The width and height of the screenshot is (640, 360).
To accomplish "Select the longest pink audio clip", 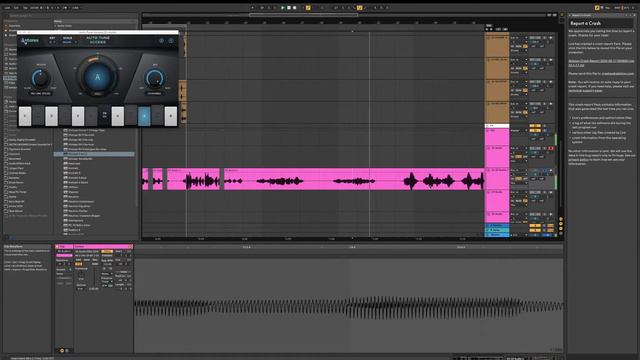I will point(353,179).
